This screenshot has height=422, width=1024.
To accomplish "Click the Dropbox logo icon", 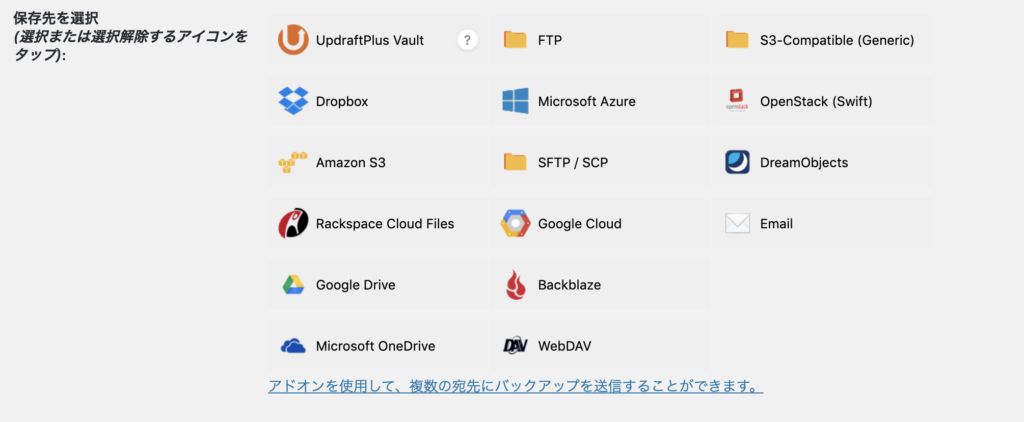I will tap(293, 101).
